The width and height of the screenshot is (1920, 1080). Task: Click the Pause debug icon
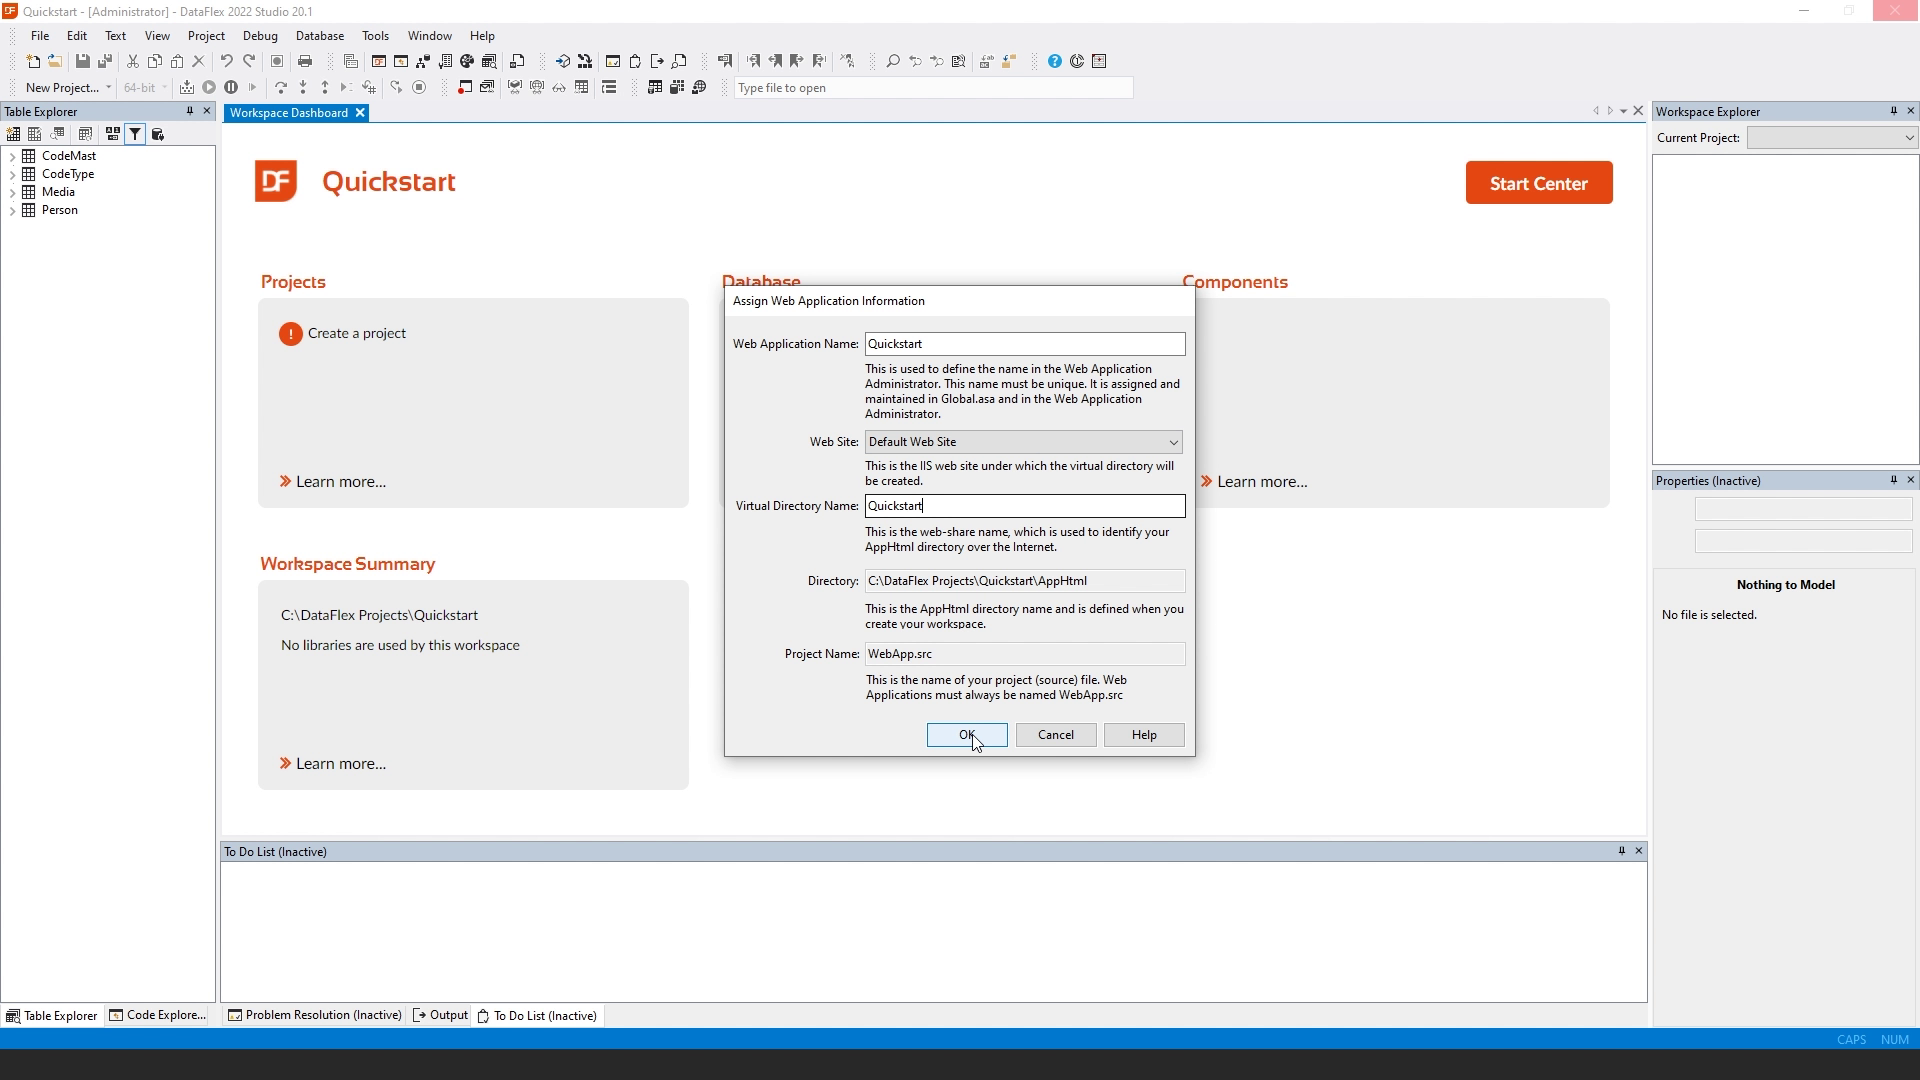(231, 87)
